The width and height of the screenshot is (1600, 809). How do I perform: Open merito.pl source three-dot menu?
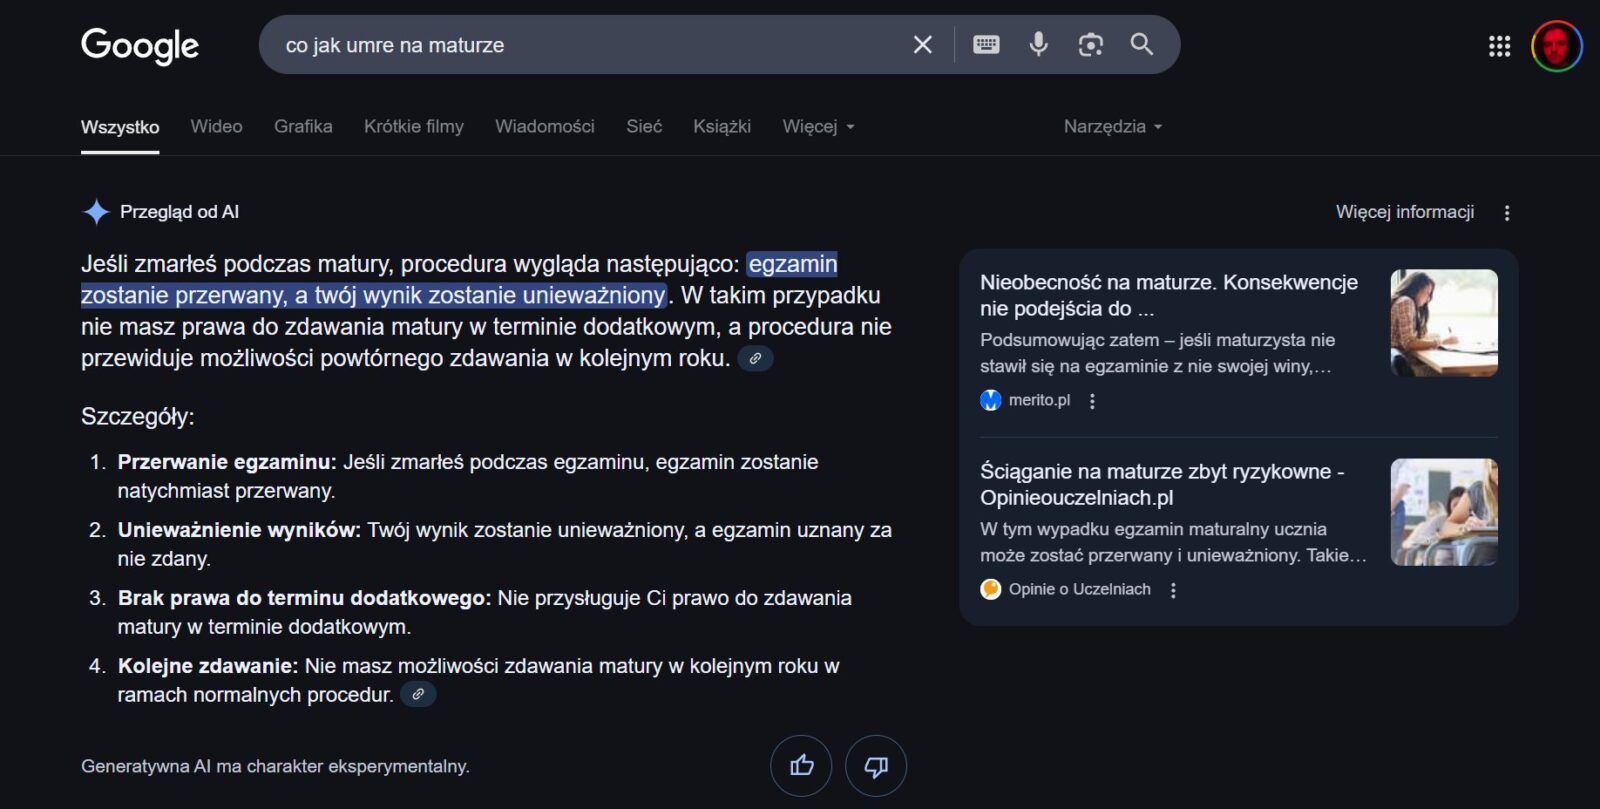(1092, 401)
